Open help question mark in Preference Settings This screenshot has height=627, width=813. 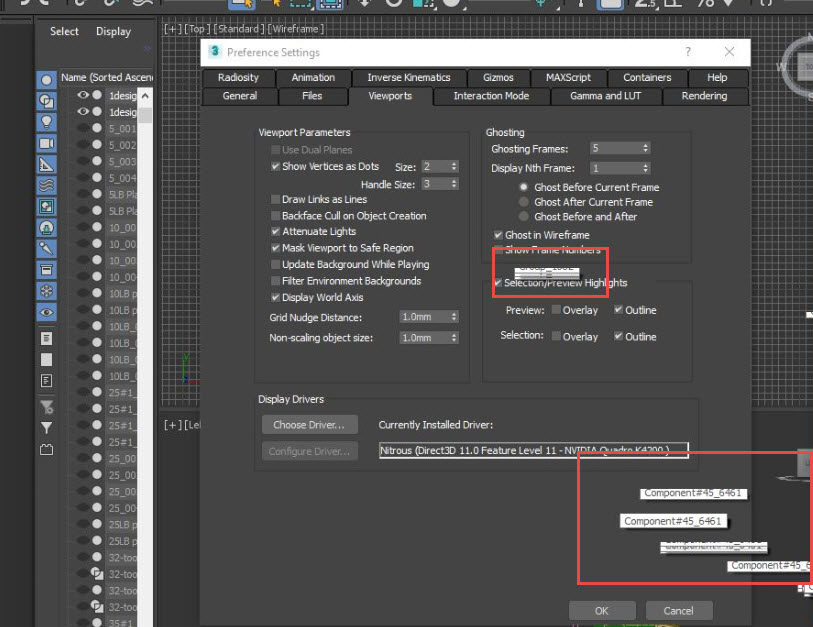pos(688,52)
